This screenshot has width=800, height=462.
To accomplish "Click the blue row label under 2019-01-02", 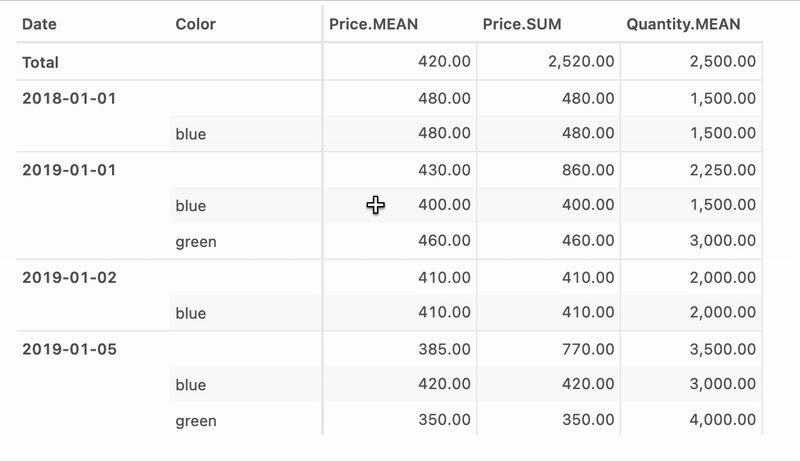I will (x=190, y=314).
